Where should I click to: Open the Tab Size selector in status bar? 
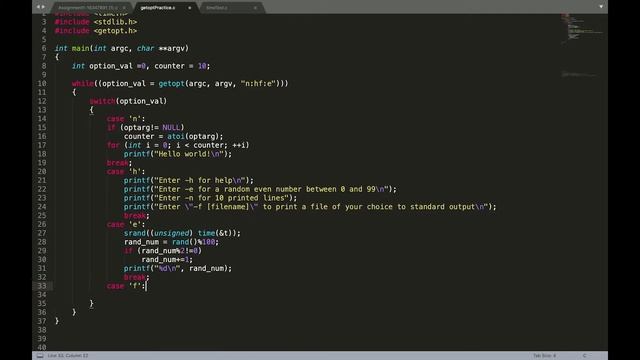pos(544,356)
